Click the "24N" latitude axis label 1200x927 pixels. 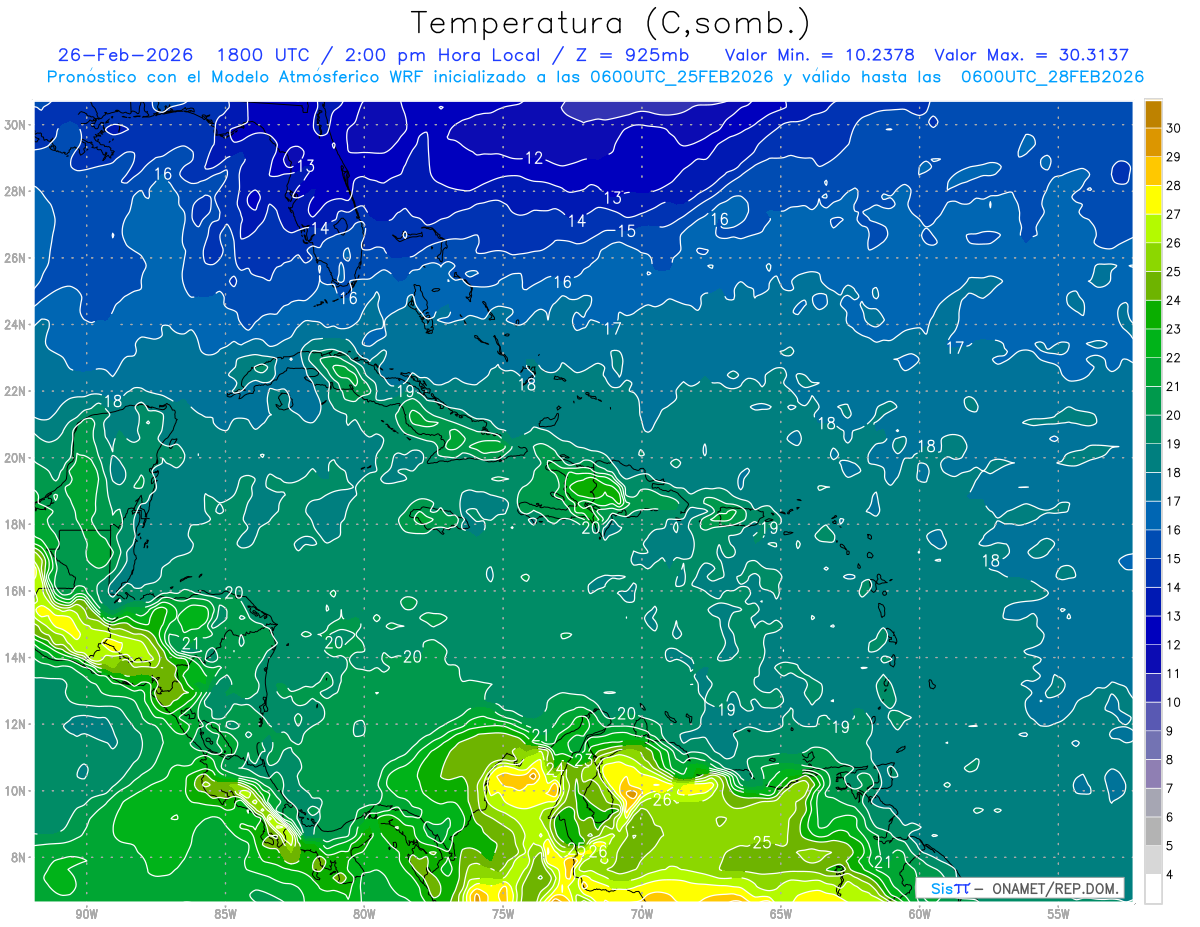tap(15, 325)
